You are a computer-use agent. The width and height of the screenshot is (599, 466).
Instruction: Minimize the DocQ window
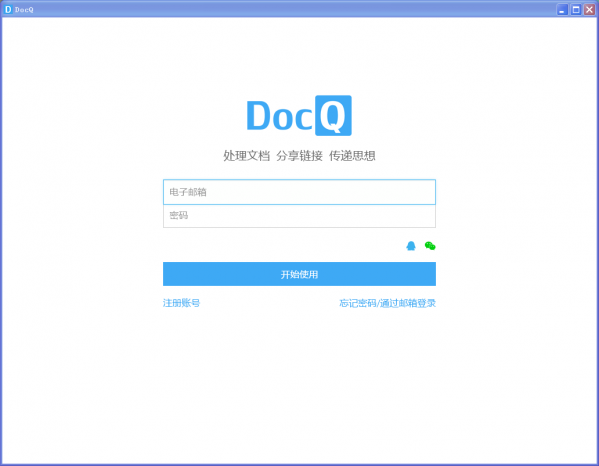tap(562, 9)
